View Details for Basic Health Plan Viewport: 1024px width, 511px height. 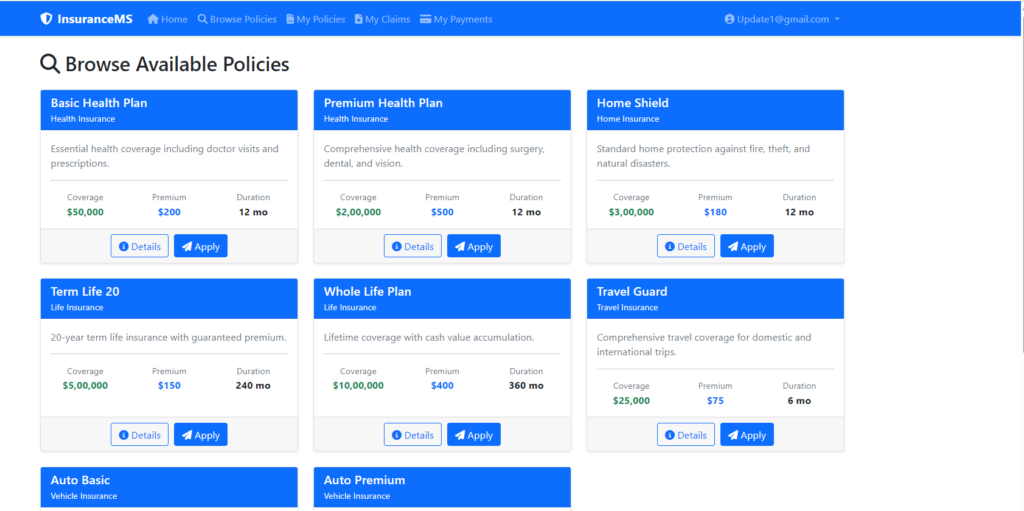point(140,246)
